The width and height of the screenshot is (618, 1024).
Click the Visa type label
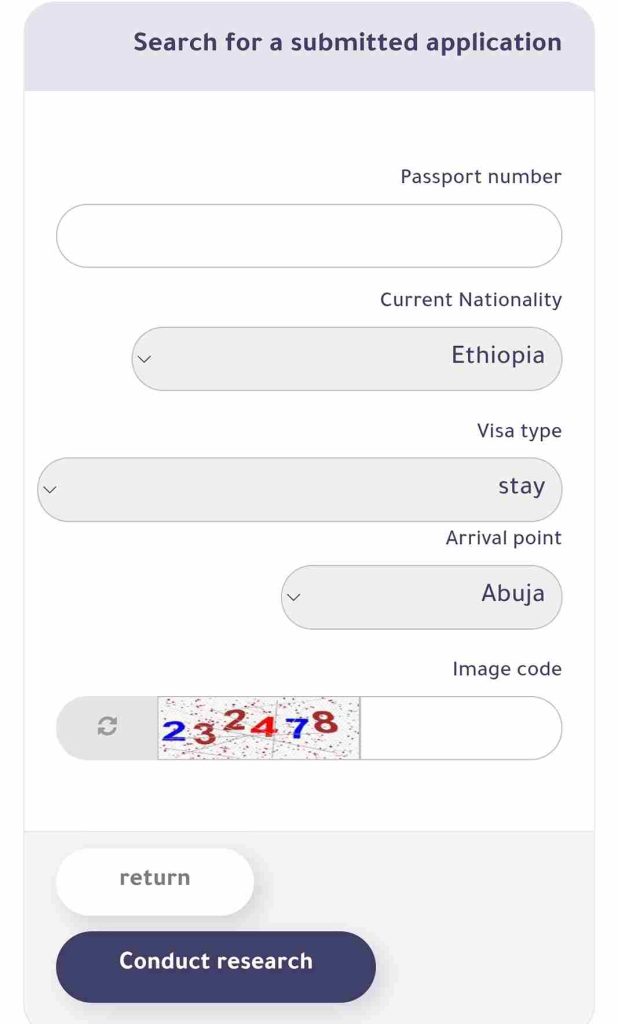(x=519, y=431)
